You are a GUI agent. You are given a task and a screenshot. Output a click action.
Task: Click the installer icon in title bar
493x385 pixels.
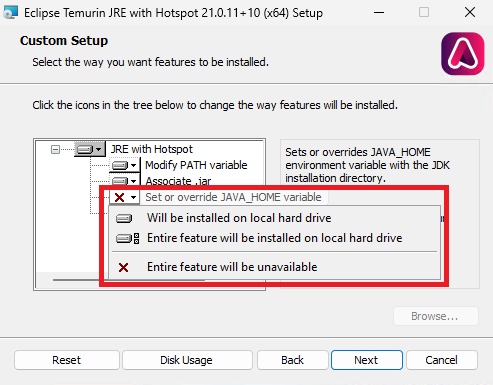(x=10, y=12)
